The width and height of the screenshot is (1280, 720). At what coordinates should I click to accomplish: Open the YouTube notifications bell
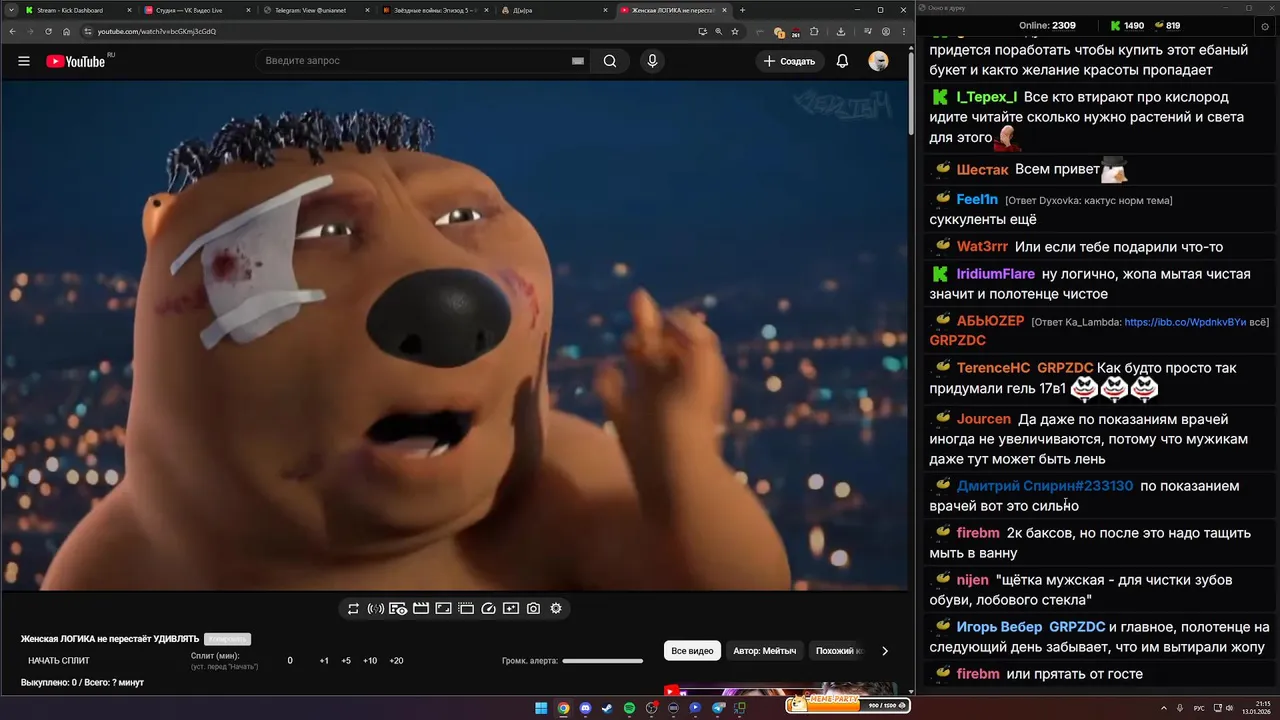pos(842,61)
